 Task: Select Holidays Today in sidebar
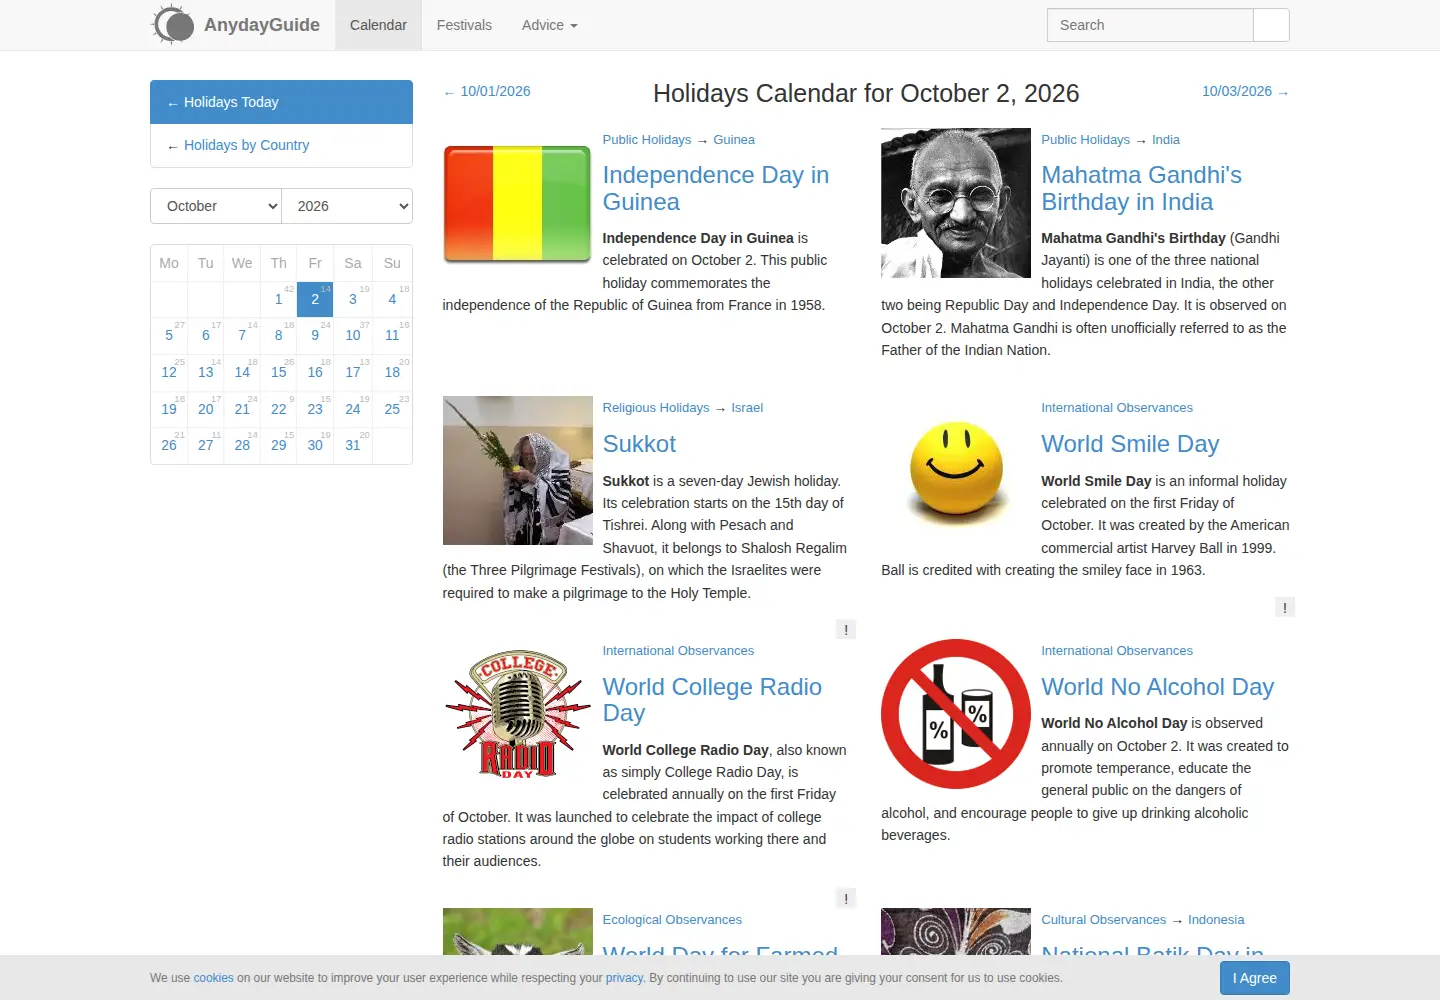(281, 102)
